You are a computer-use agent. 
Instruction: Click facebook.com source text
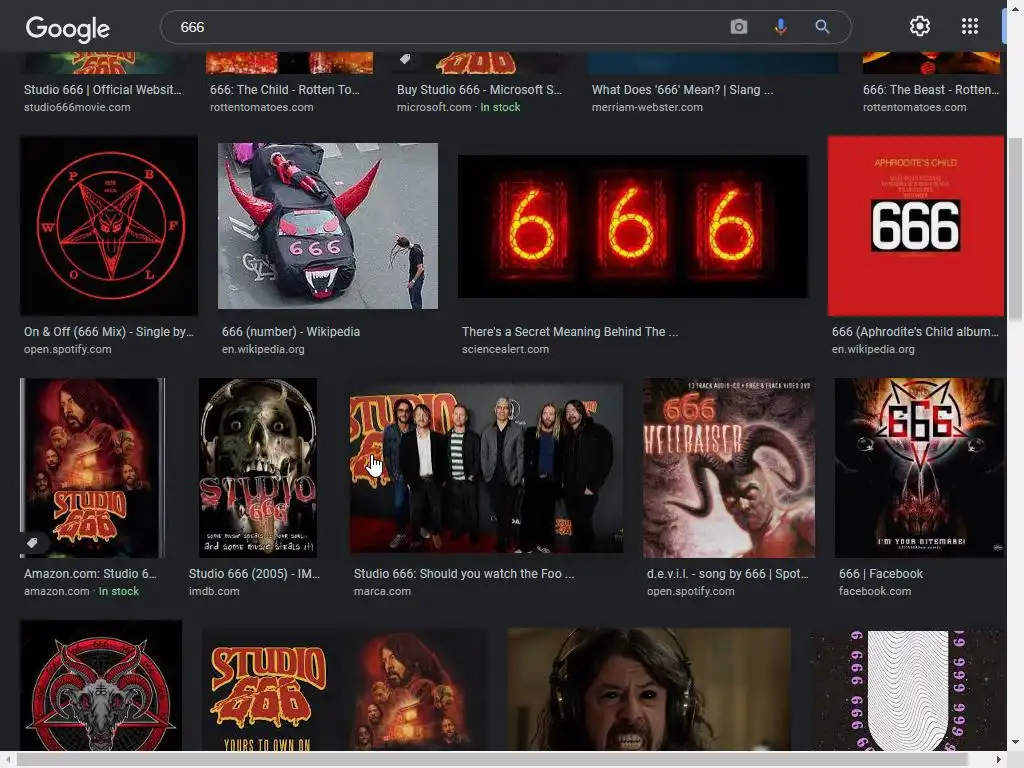874,591
